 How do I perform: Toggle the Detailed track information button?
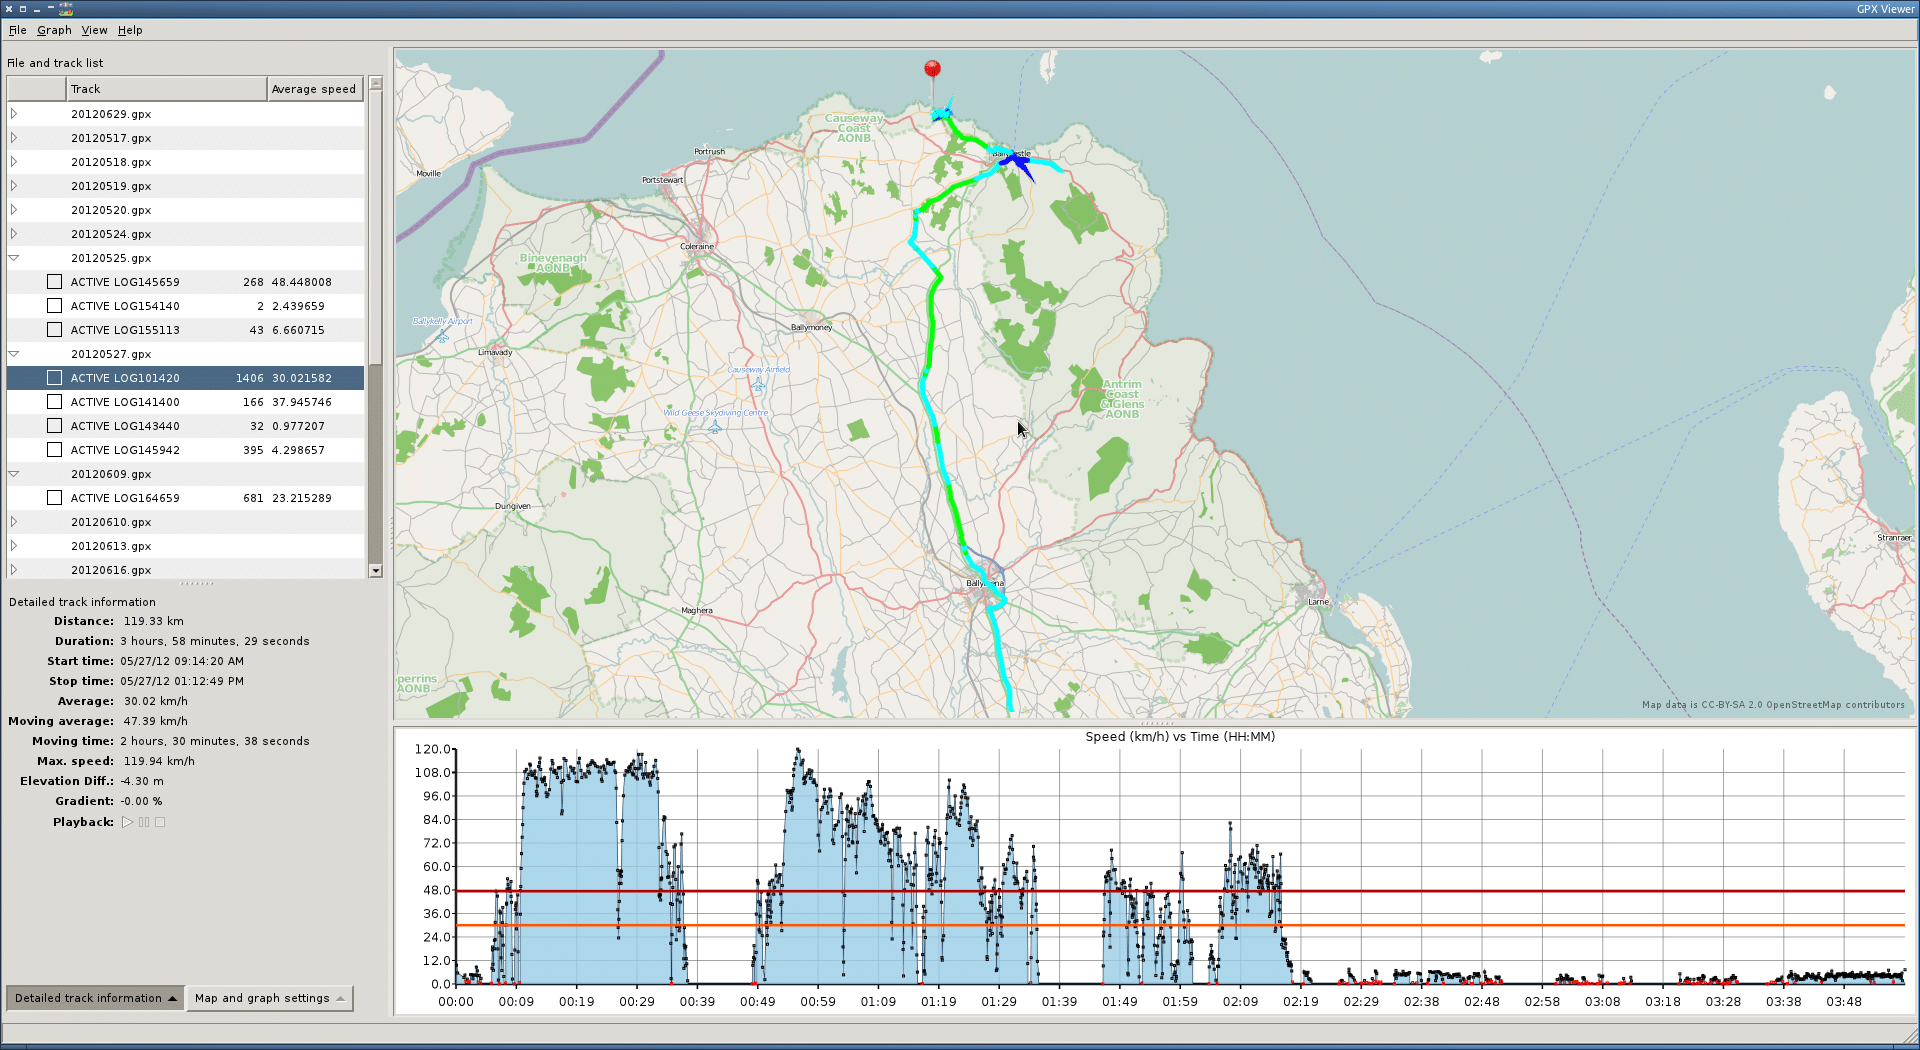95,998
